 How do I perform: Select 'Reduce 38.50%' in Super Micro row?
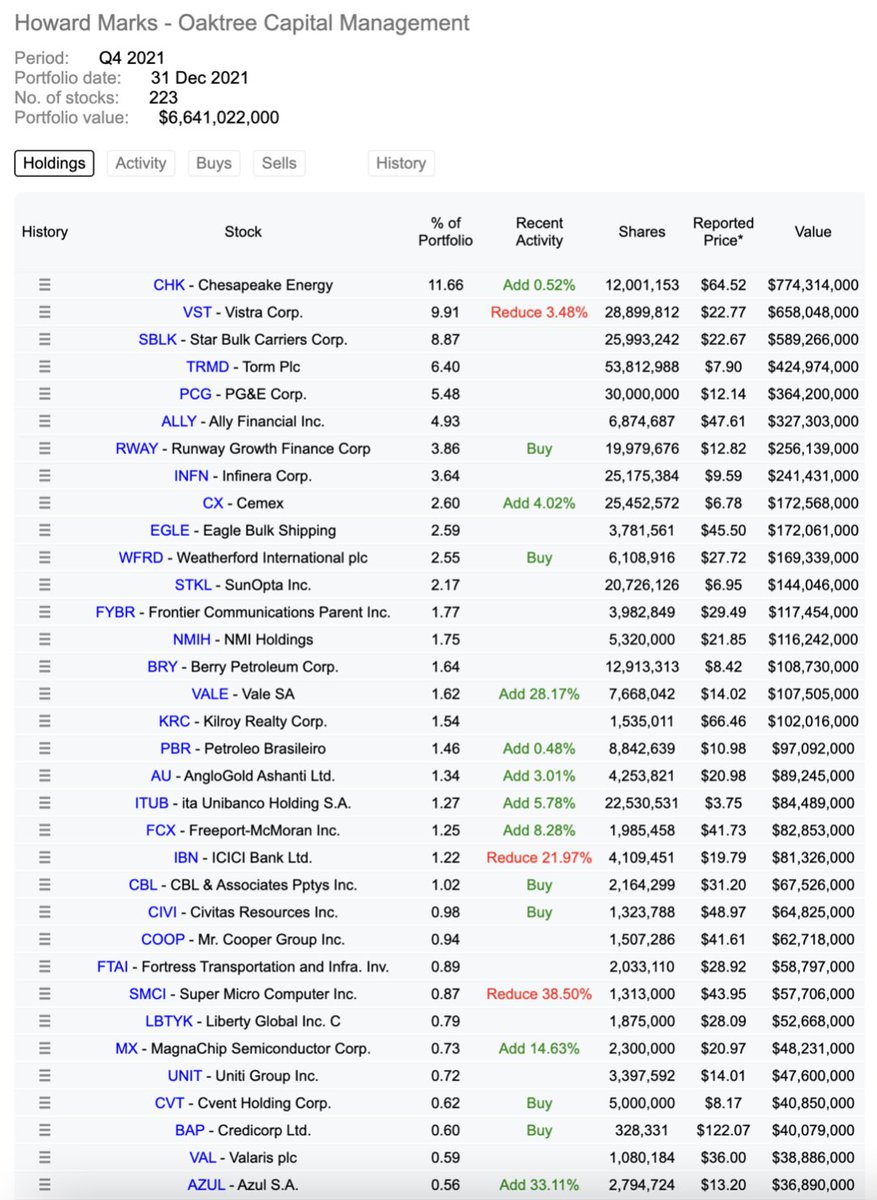pos(539,994)
